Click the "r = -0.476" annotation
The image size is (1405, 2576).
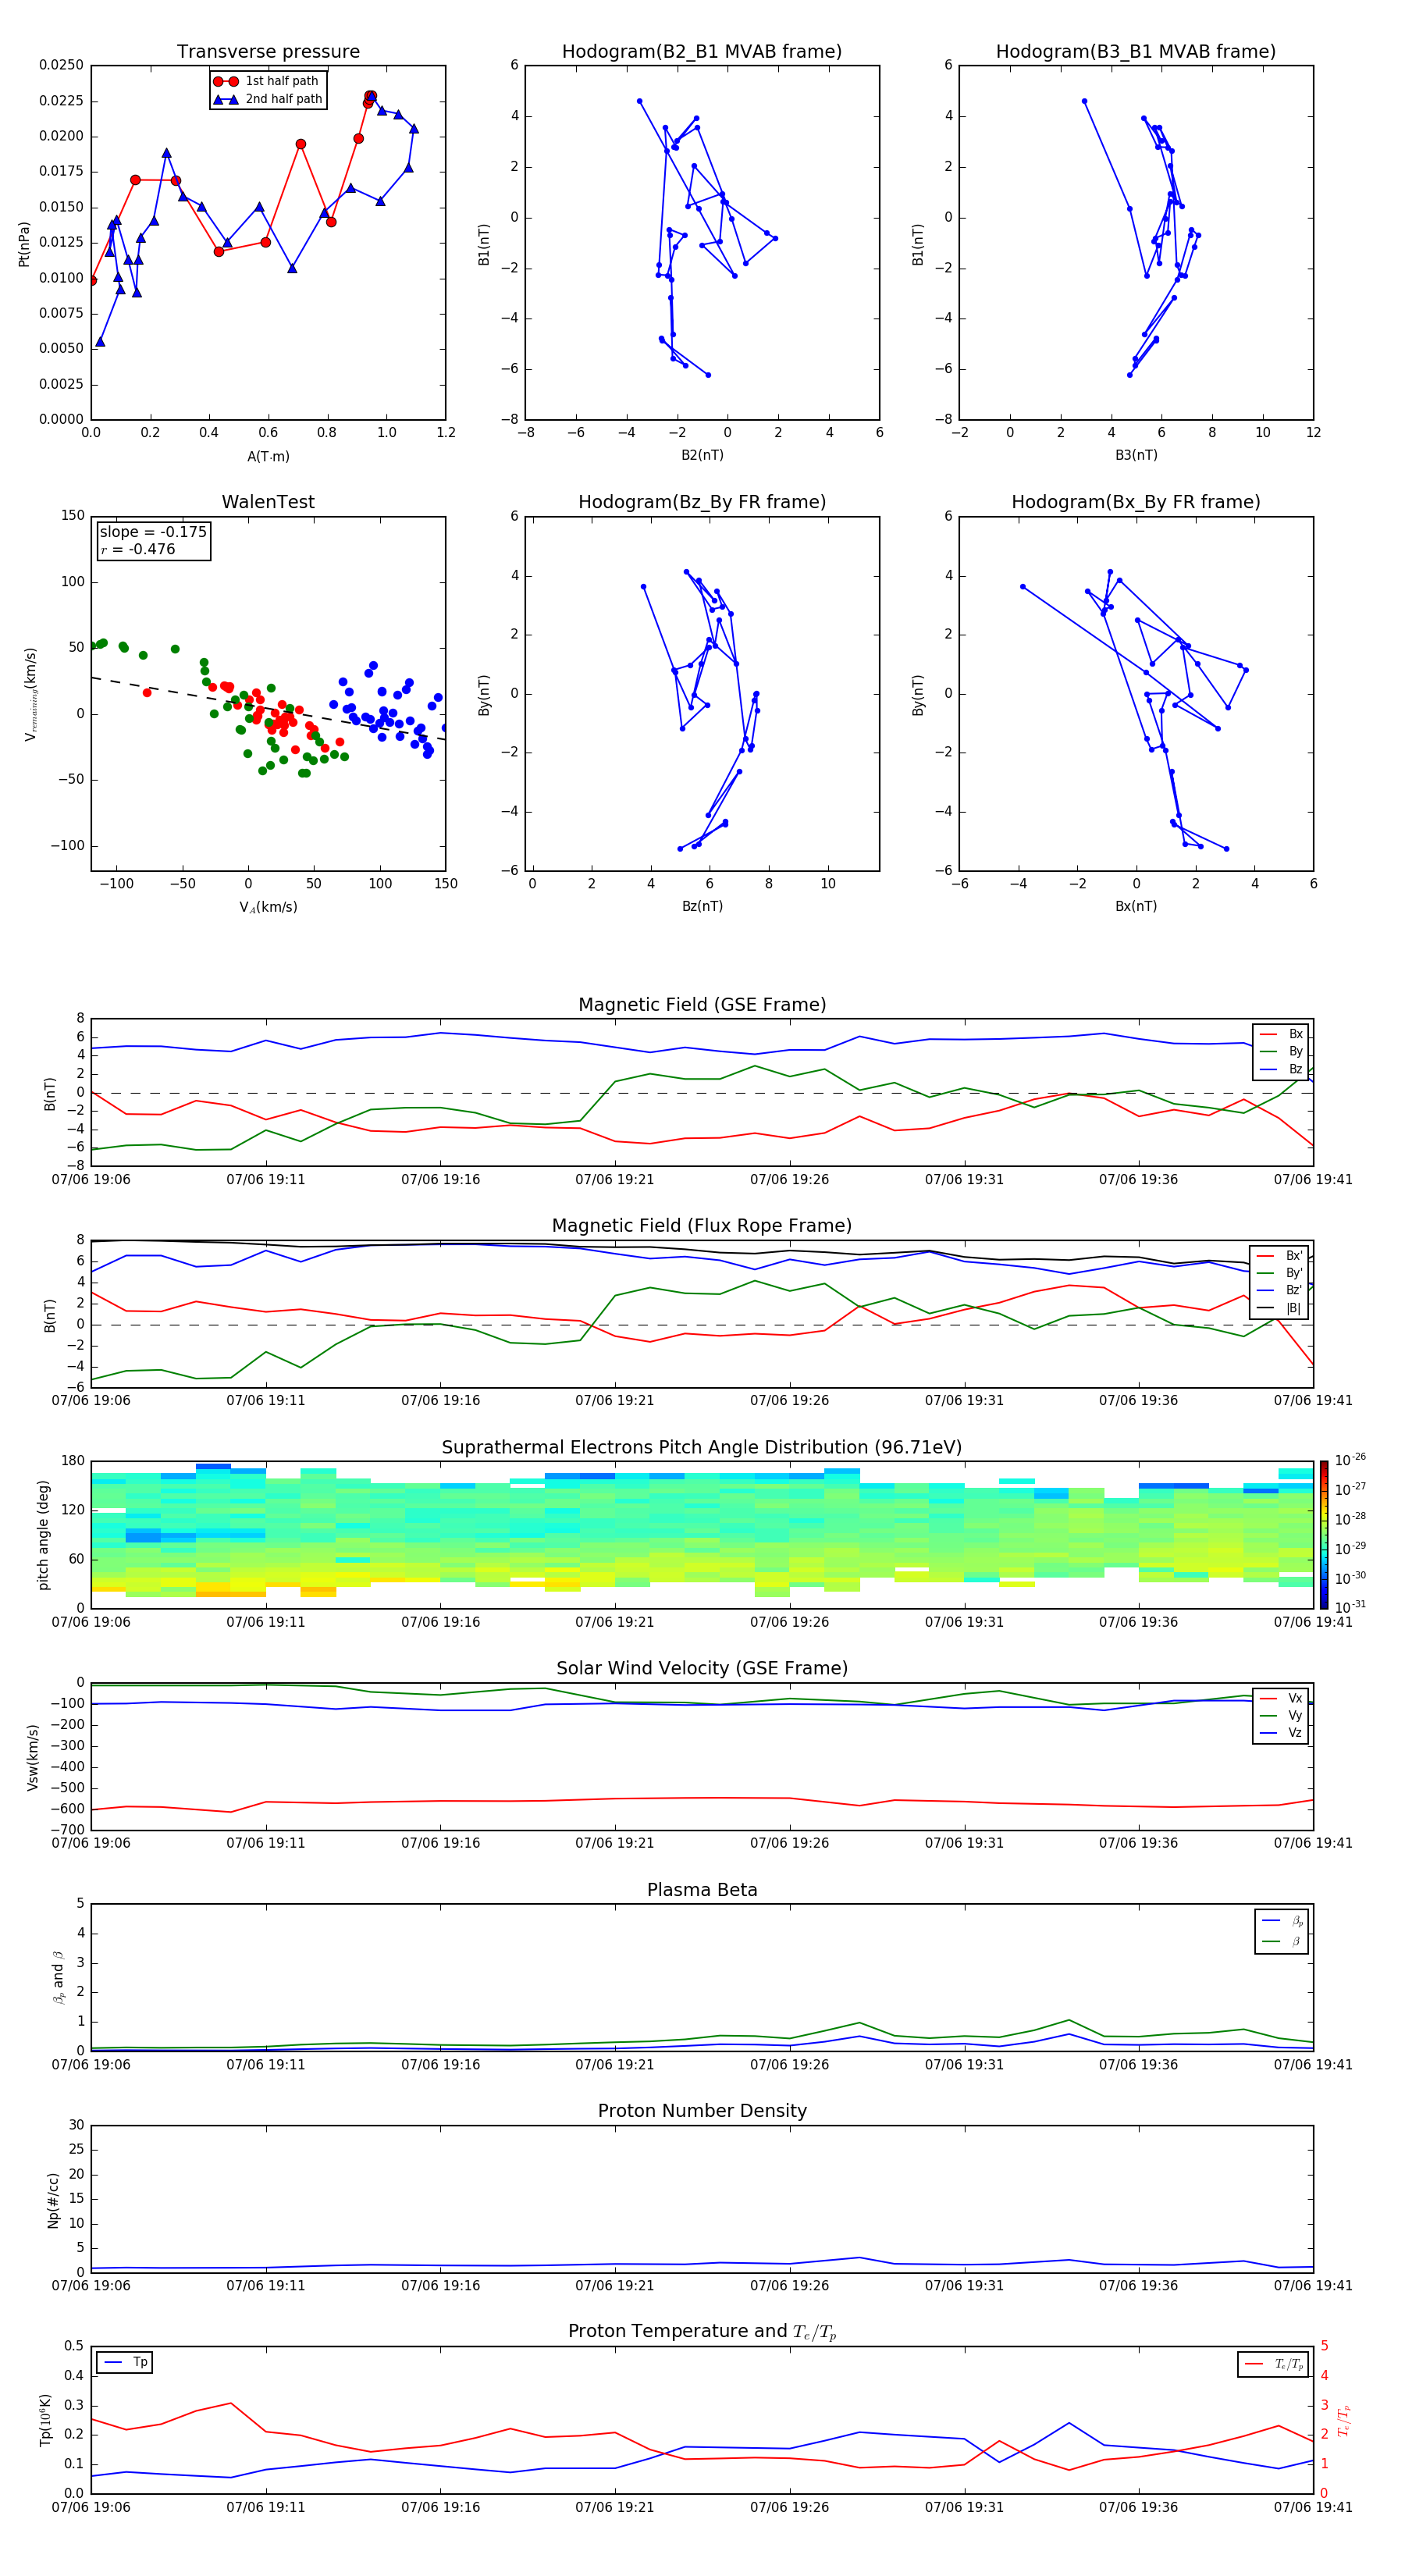click(x=137, y=549)
